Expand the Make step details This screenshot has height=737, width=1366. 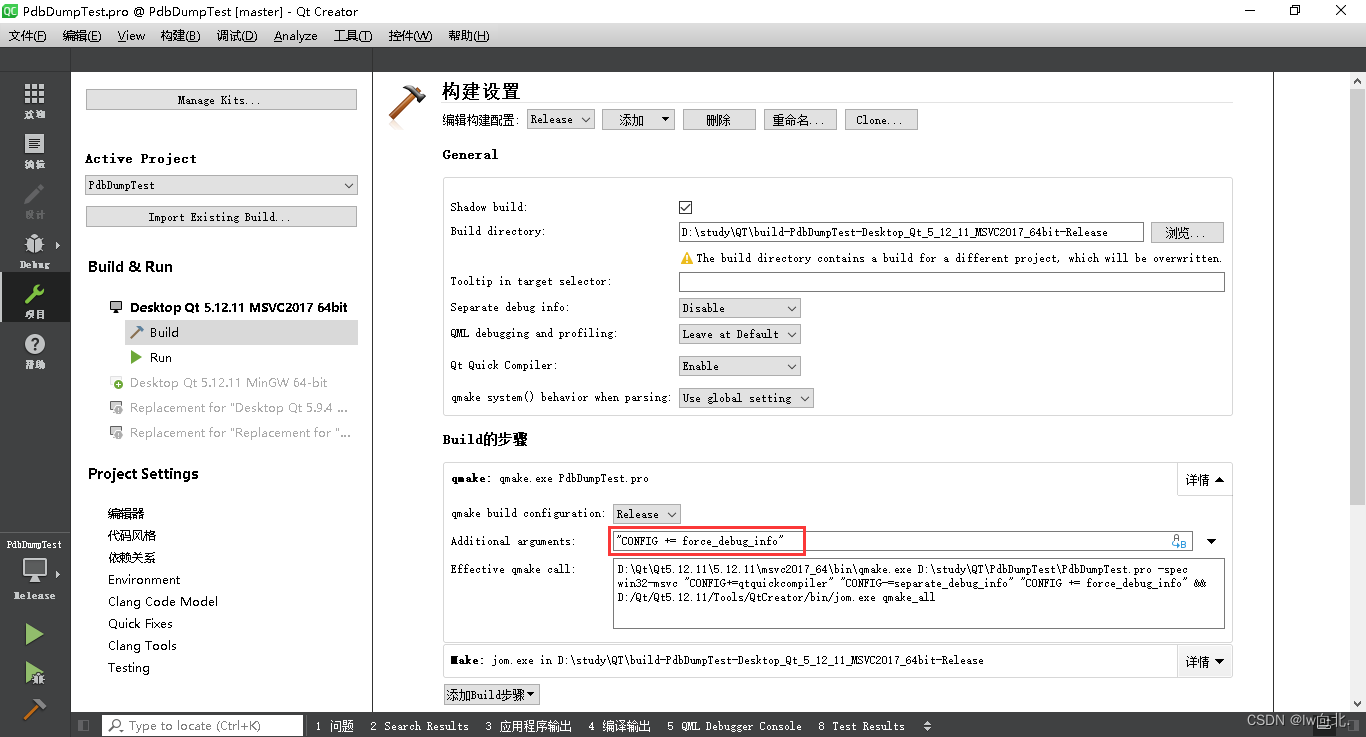click(1204, 661)
